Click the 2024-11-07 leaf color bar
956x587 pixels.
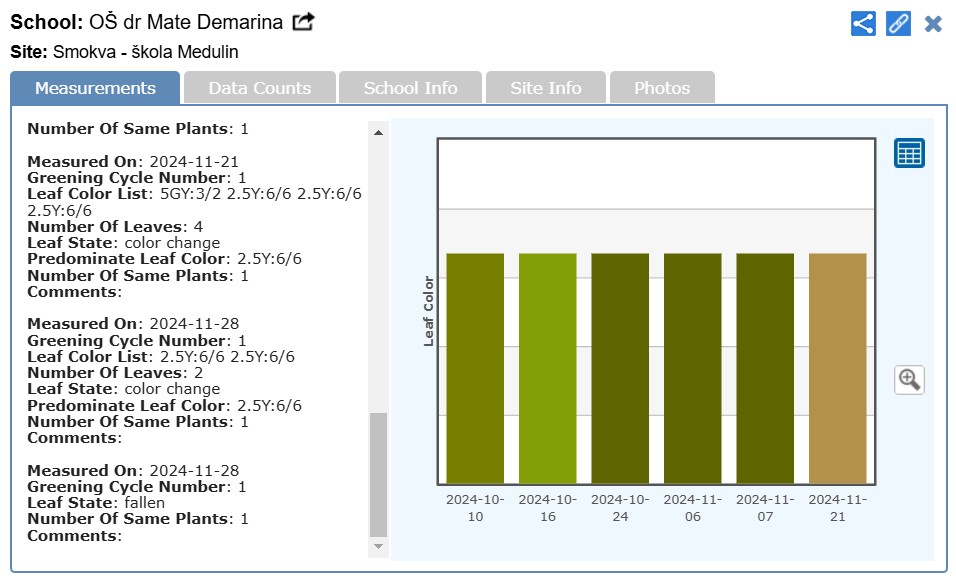pyautogui.click(x=765, y=368)
